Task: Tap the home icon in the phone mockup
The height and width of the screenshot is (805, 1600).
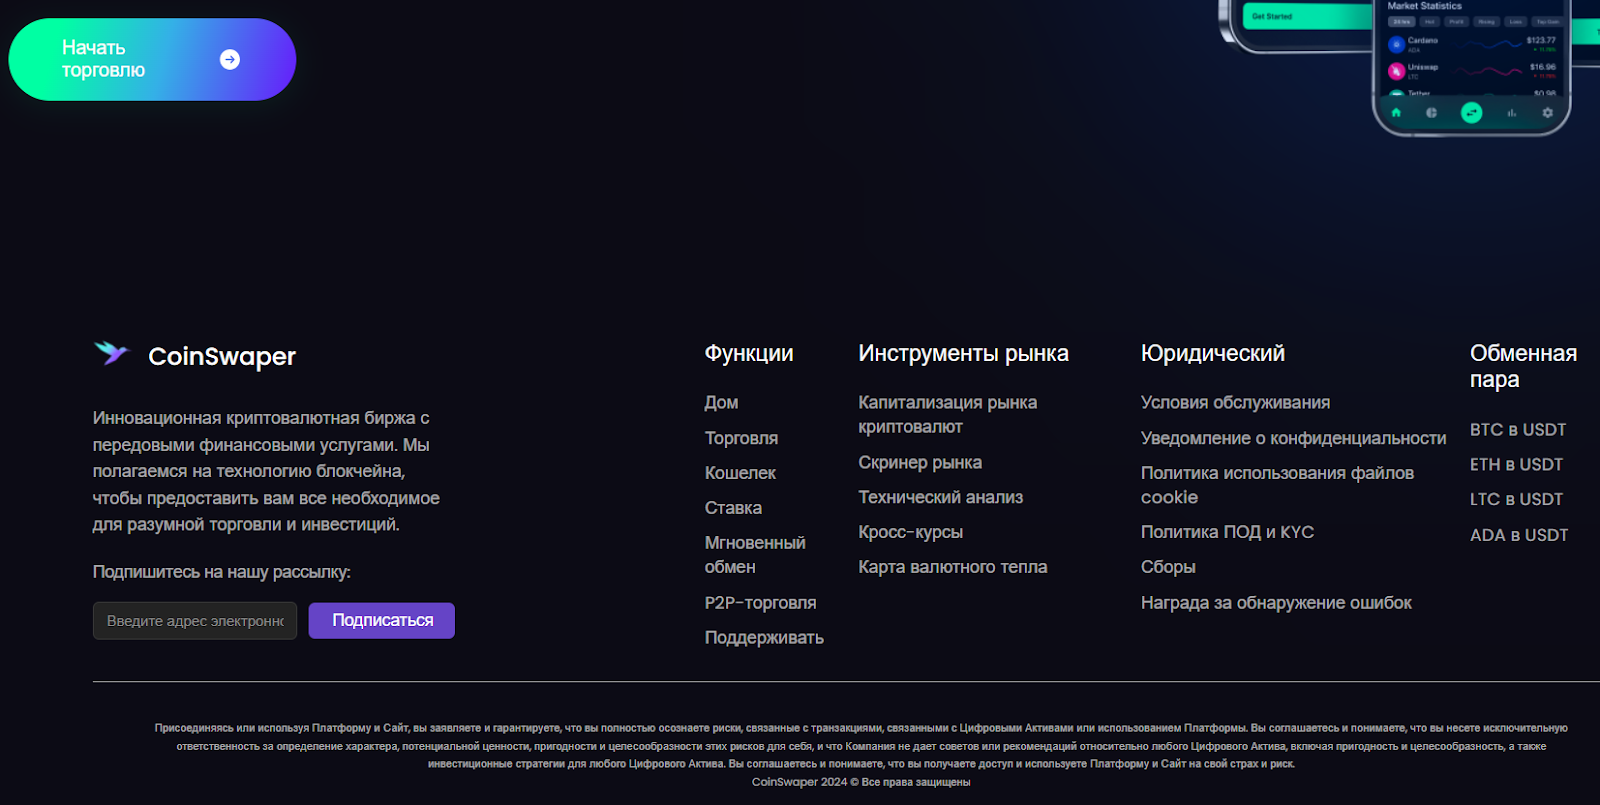Action: coord(1396,113)
